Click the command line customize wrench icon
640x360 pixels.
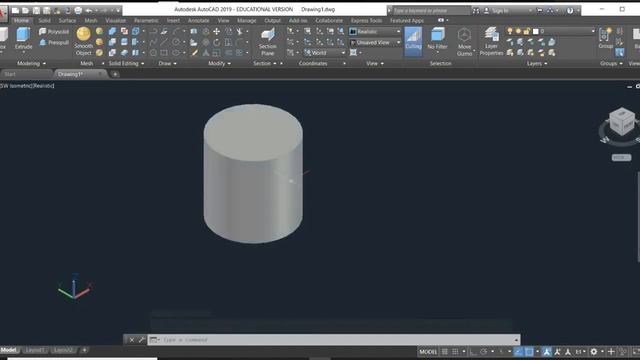pos(142,340)
